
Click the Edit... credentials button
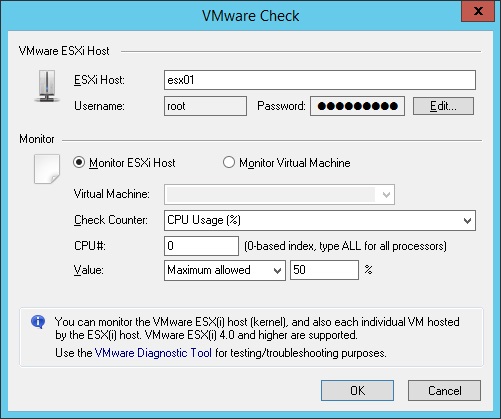pyautogui.click(x=443, y=106)
